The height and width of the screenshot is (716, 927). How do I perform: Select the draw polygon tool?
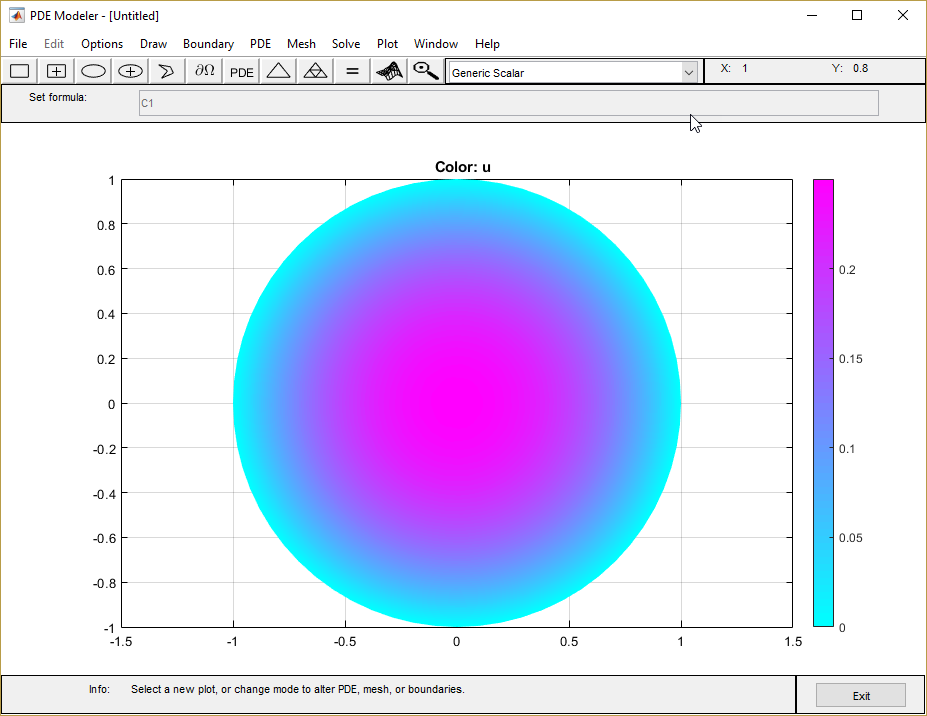[x=167, y=72]
